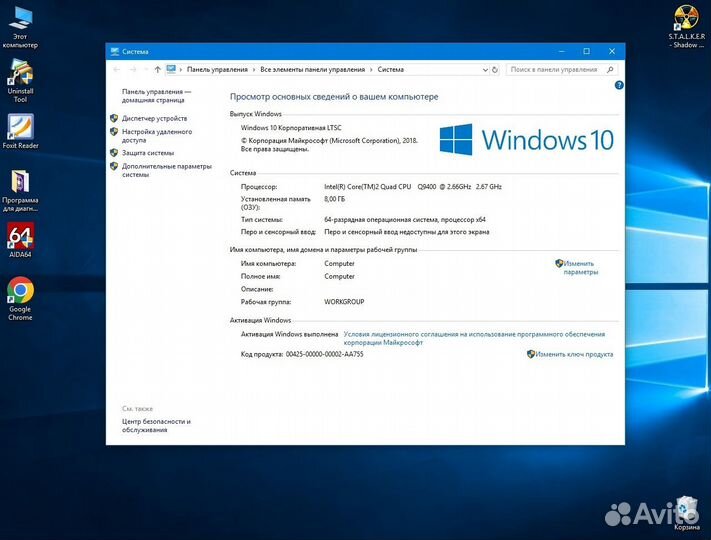
Task: Expand chevron after Все элементы панели управления
Action: (x=371, y=69)
